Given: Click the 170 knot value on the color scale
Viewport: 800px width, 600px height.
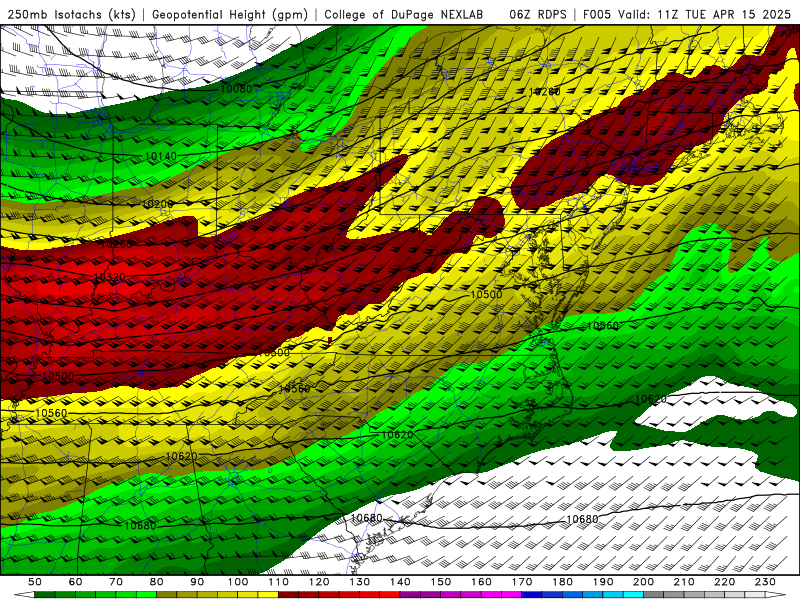Looking at the screenshot, I should (x=521, y=582).
